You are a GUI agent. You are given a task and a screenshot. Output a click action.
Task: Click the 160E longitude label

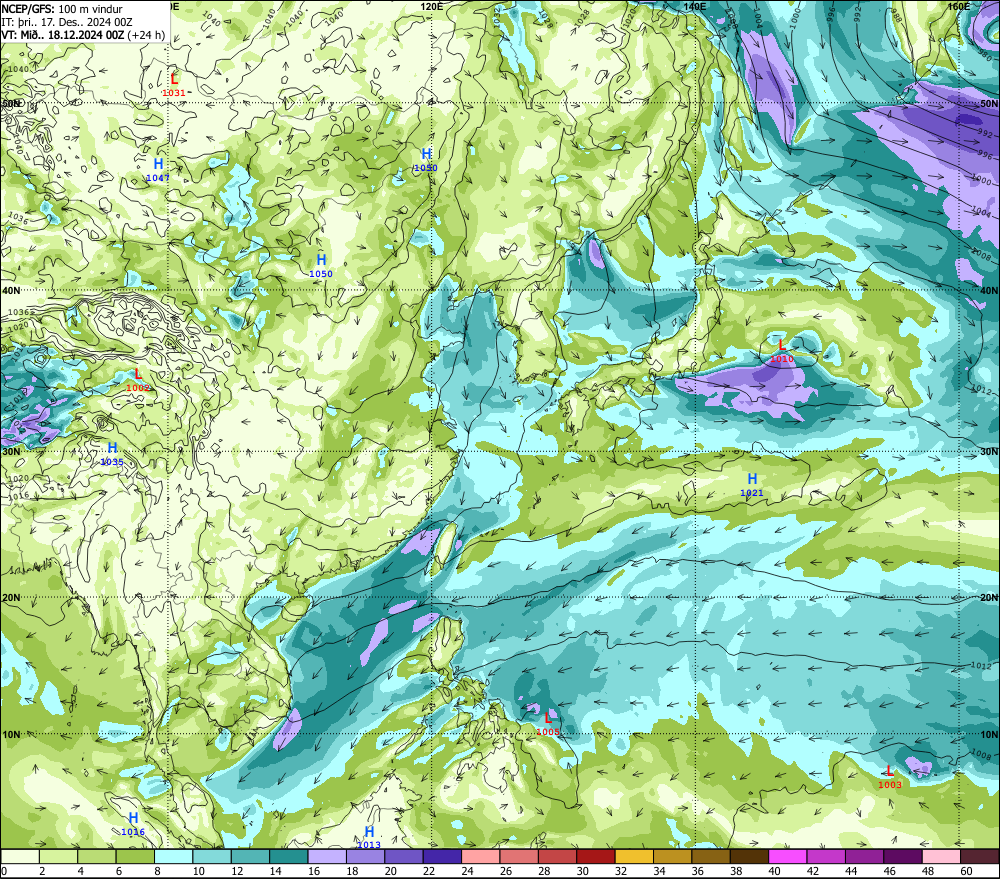click(x=959, y=6)
